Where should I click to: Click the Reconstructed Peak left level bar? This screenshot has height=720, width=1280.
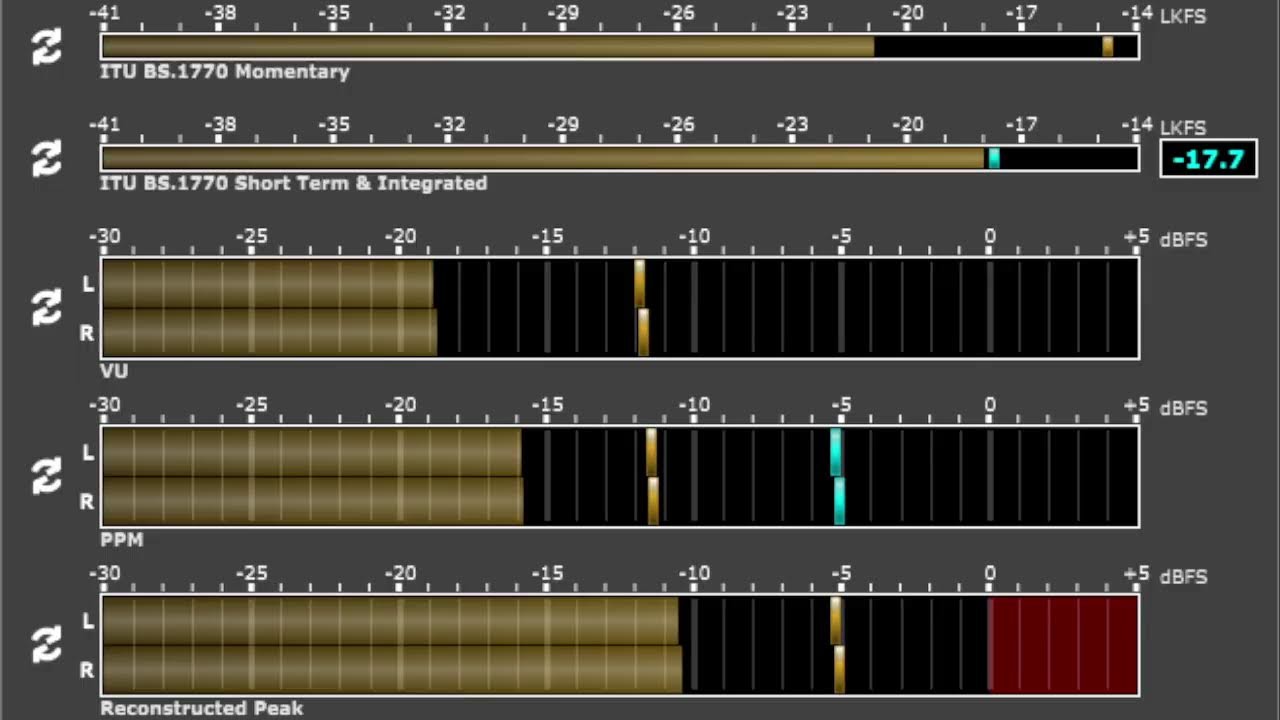click(x=390, y=621)
